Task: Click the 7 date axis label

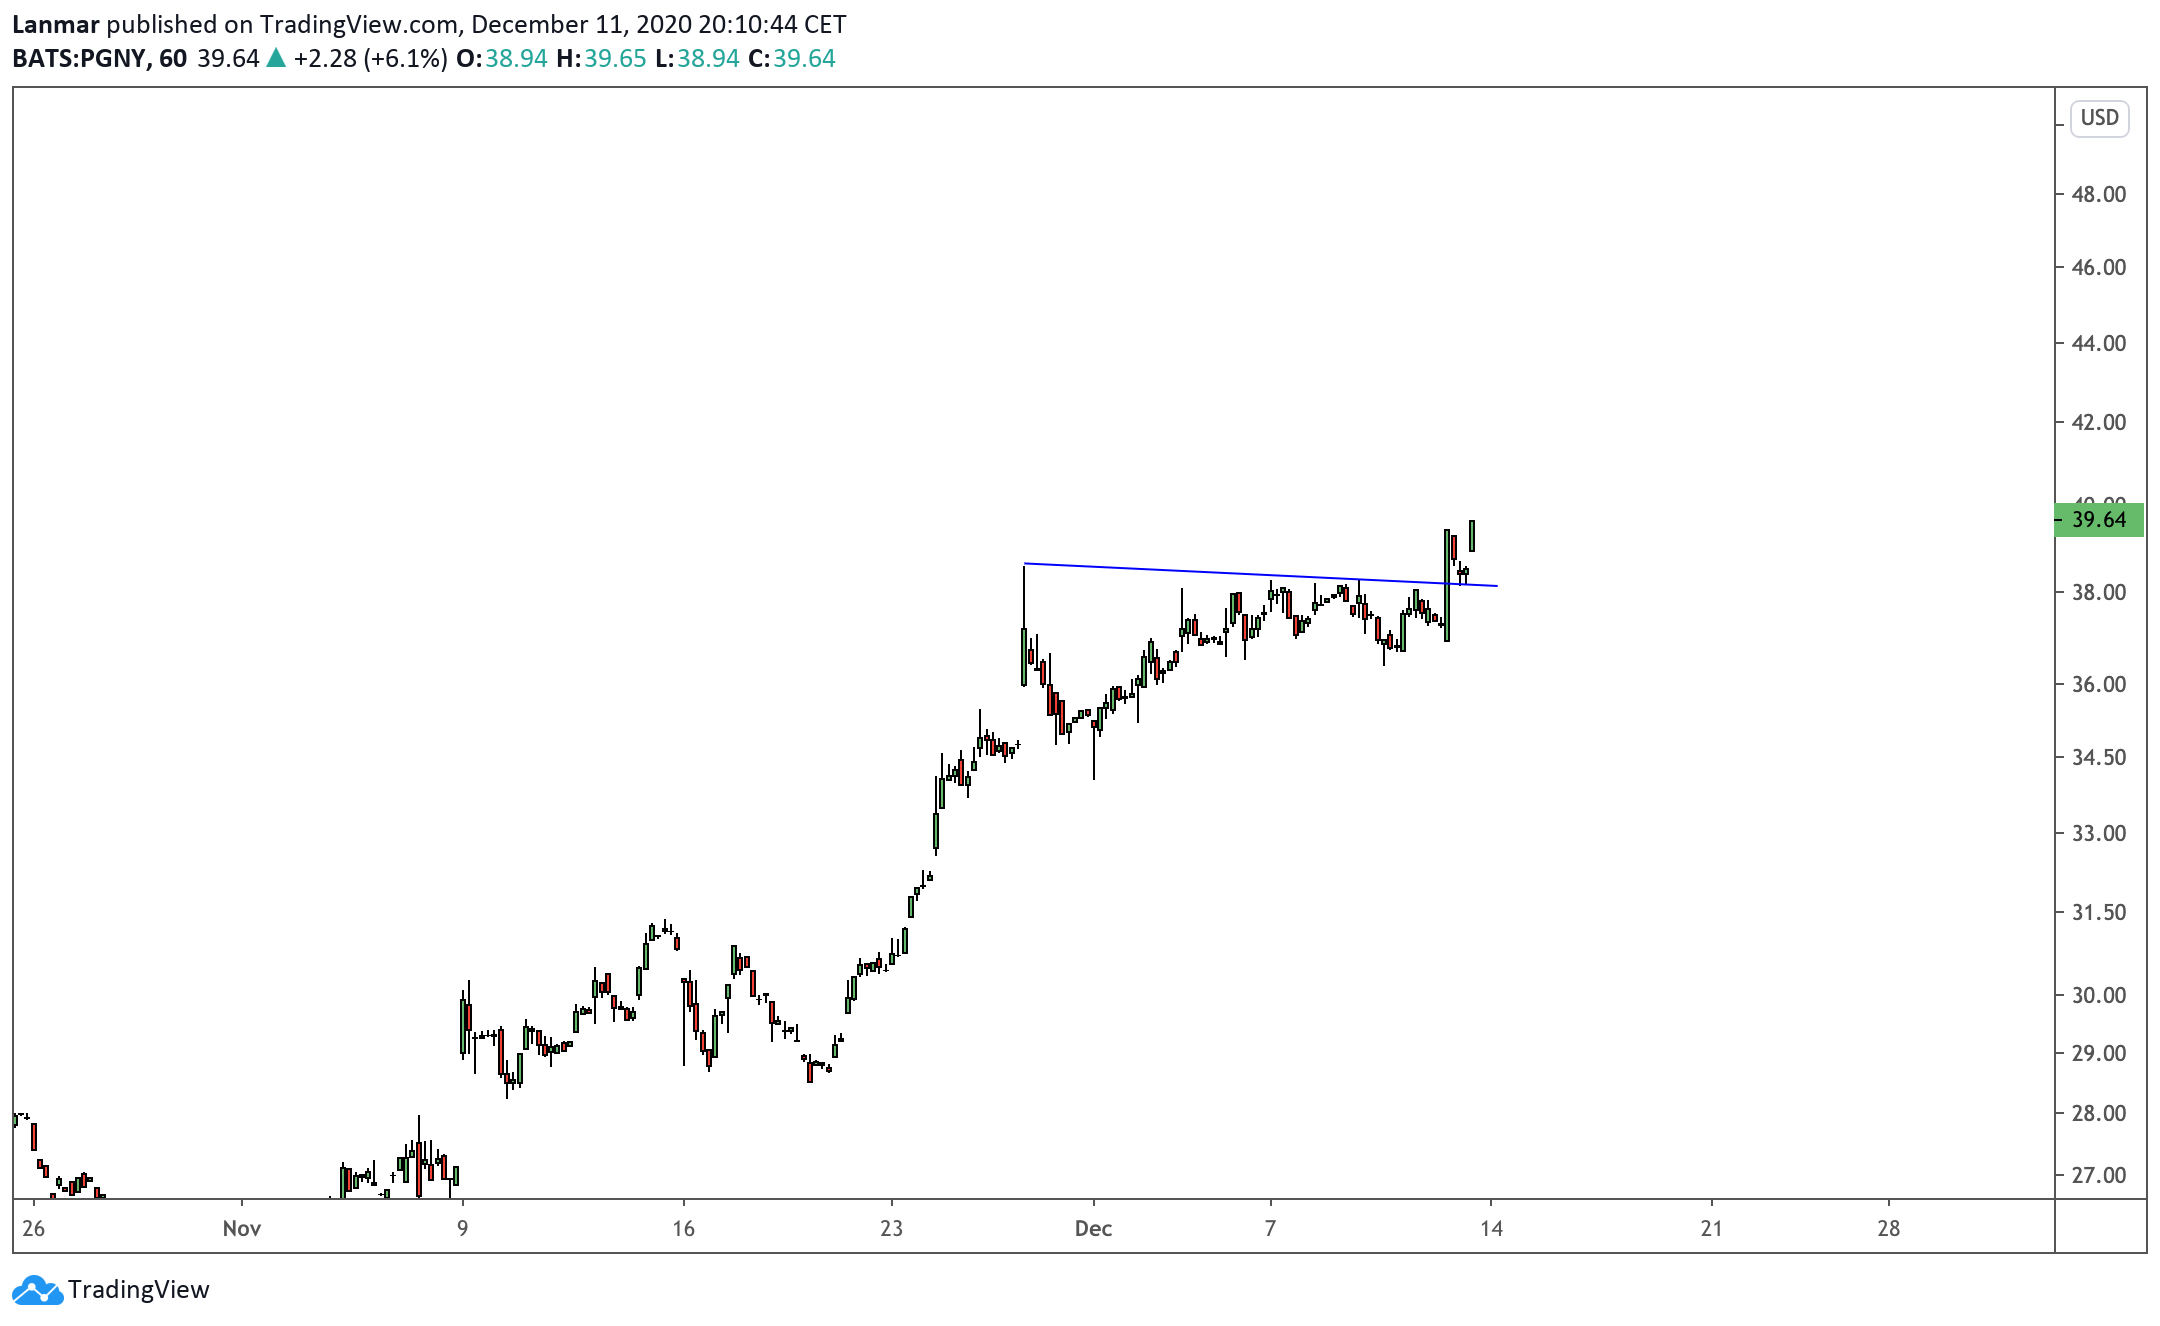Action: coord(1270,1228)
